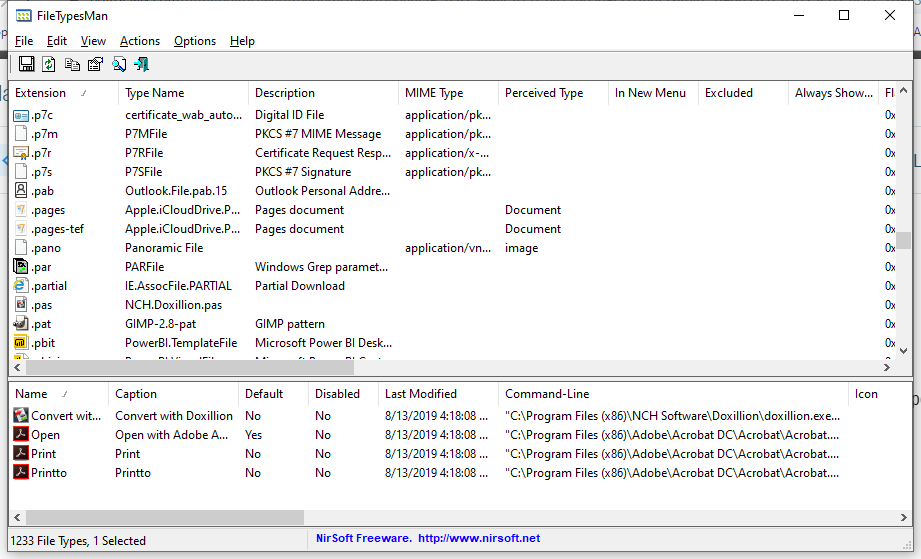
Task: Click the 'Open with Adobe A...' caption cell
Action: click(172, 435)
